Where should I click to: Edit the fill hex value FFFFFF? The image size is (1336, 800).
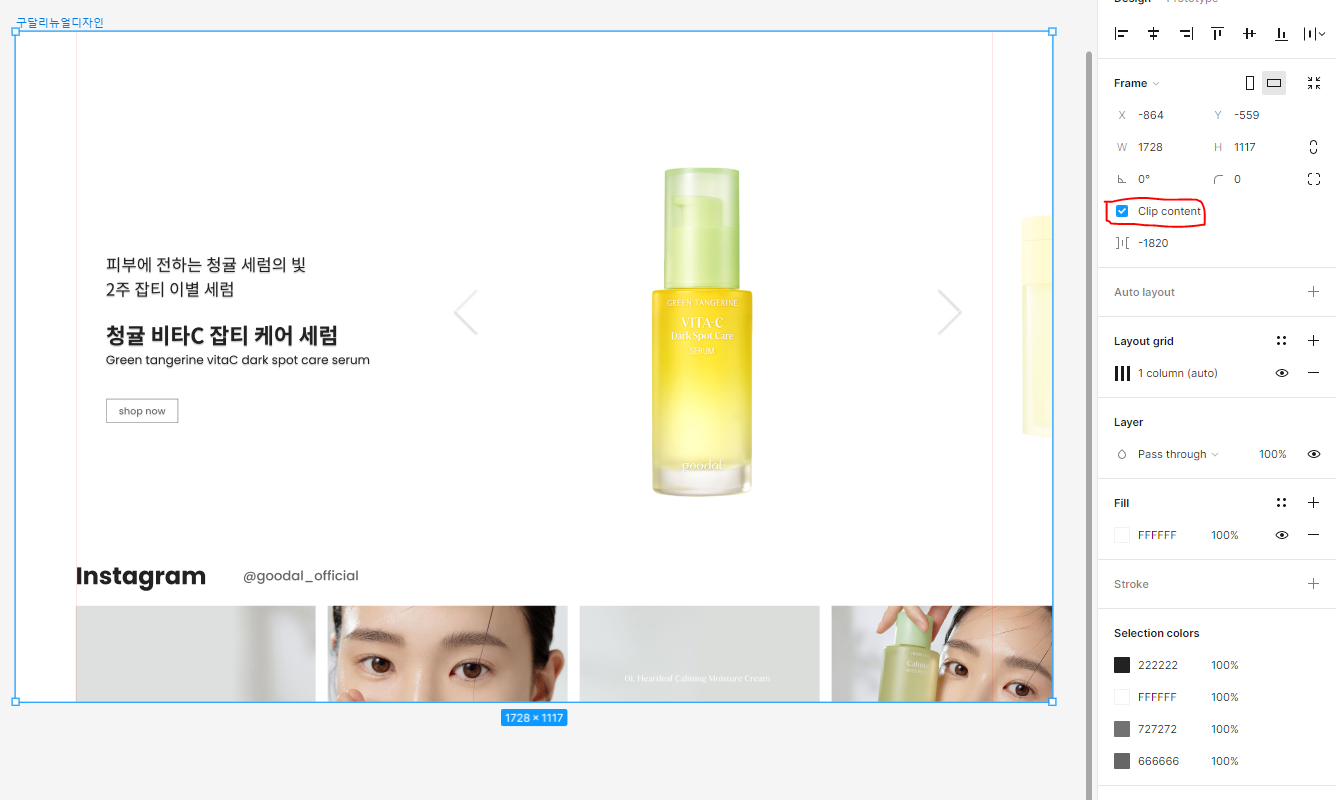(1157, 535)
